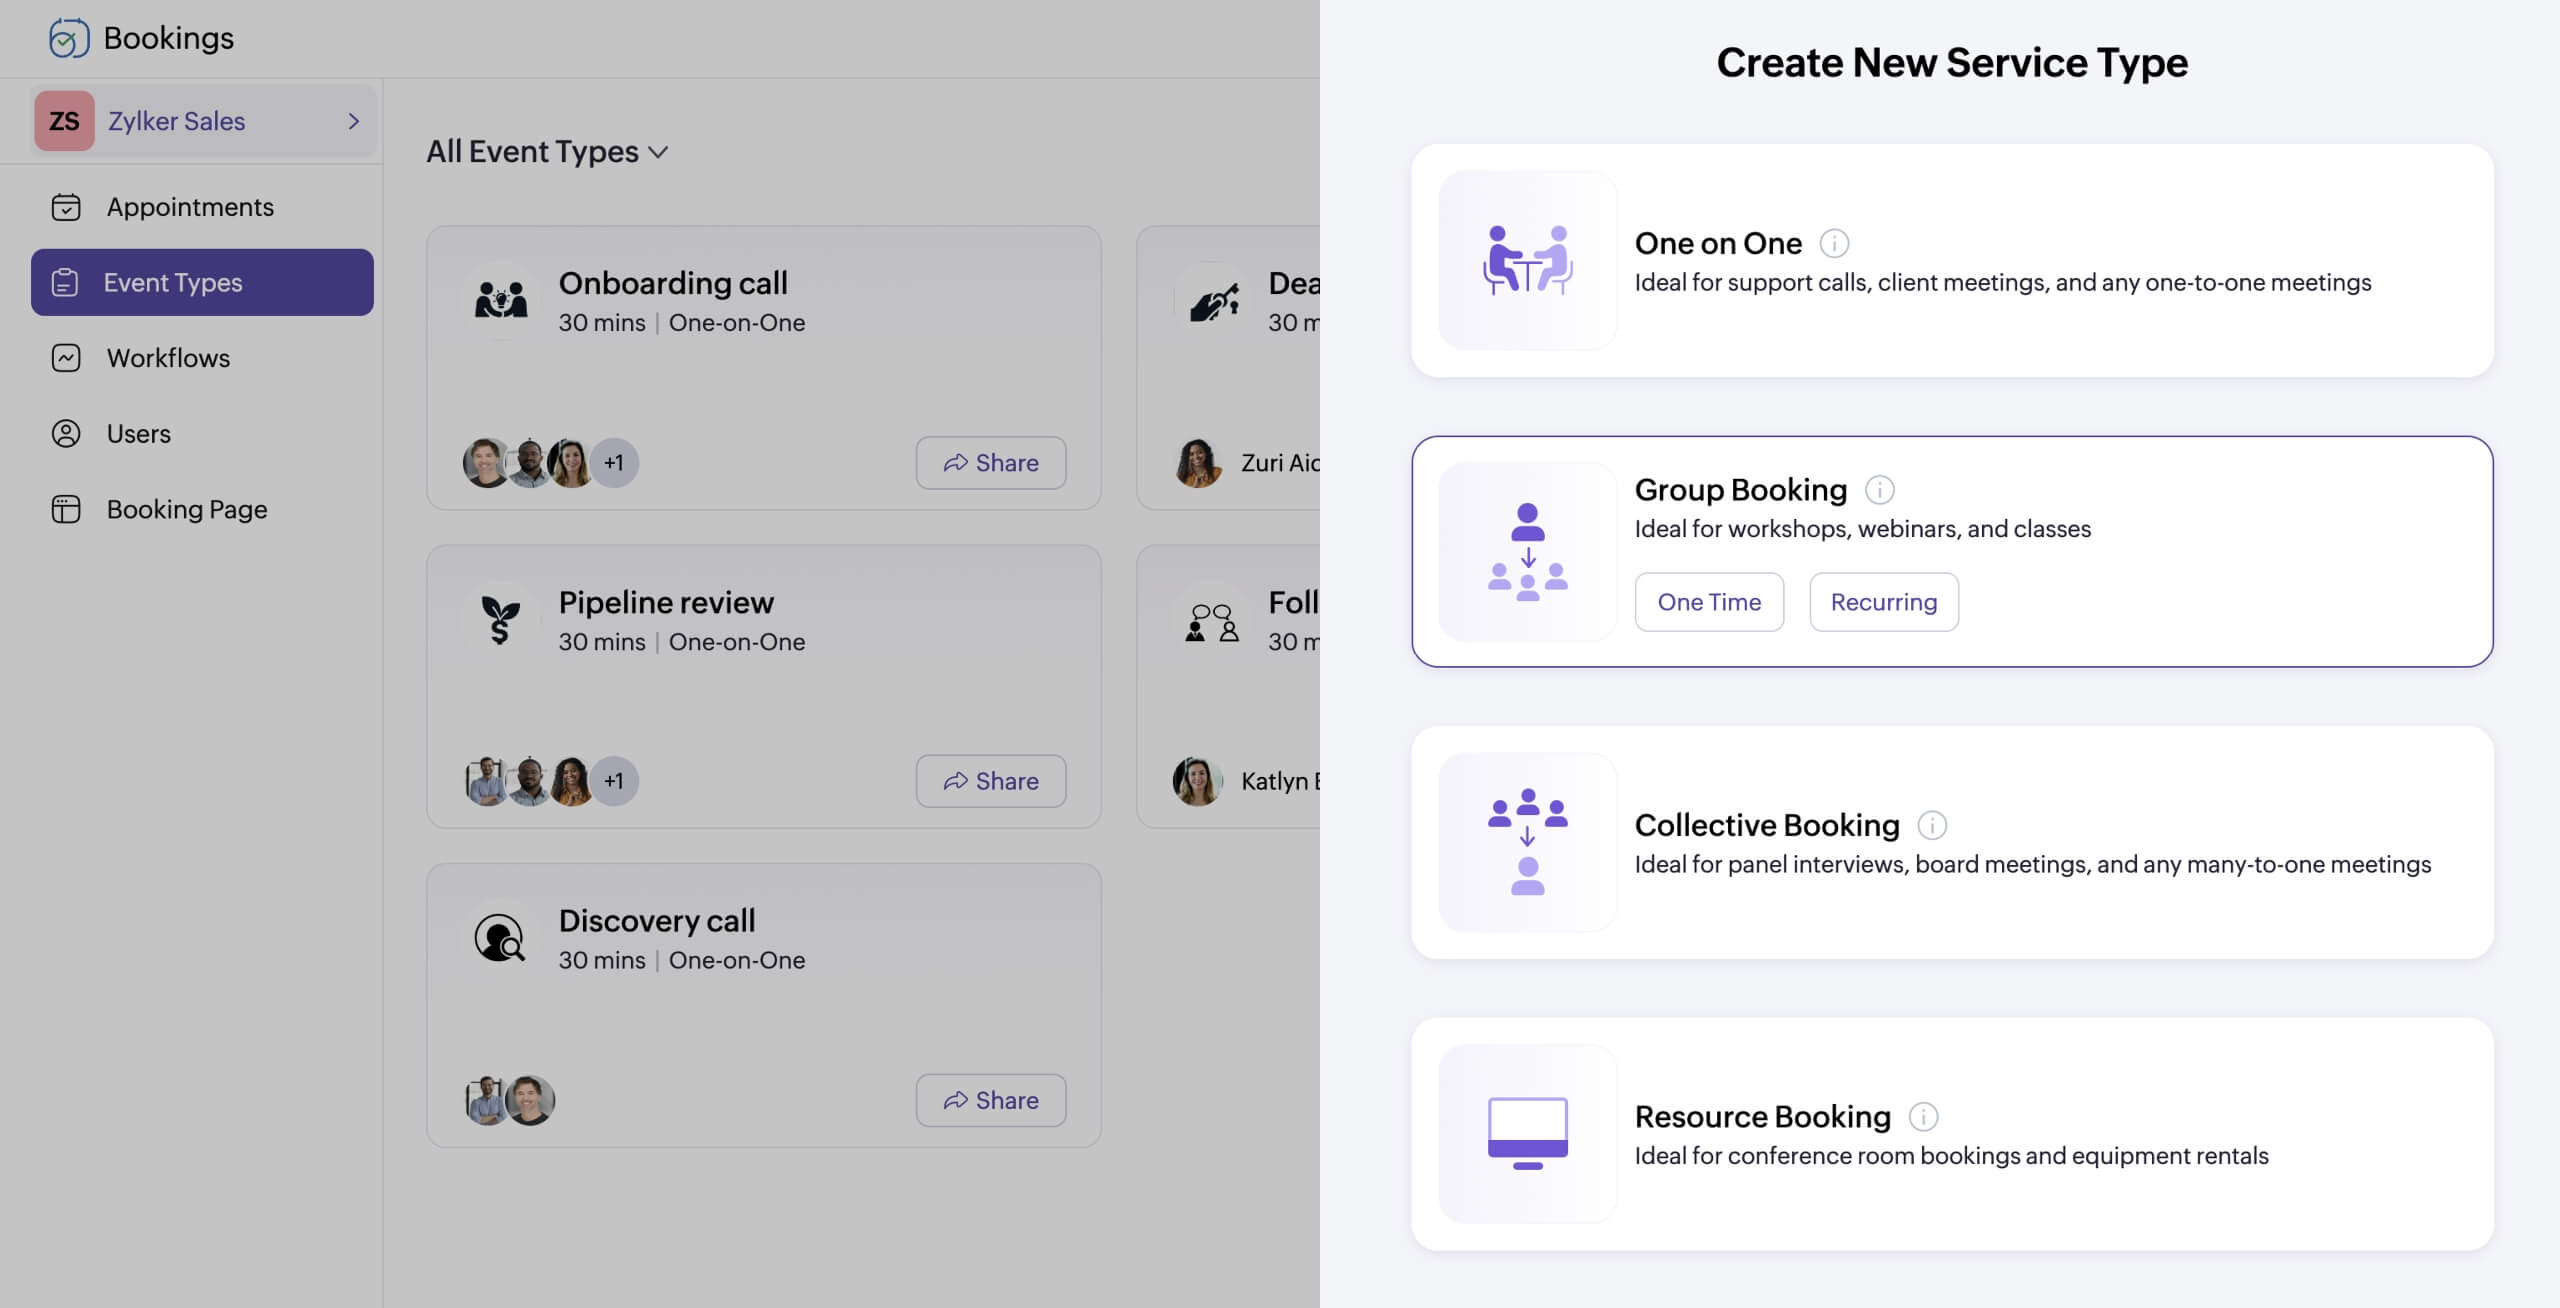The width and height of the screenshot is (2560, 1308).
Task: Choose Recurring group booking option
Action: (x=1883, y=602)
